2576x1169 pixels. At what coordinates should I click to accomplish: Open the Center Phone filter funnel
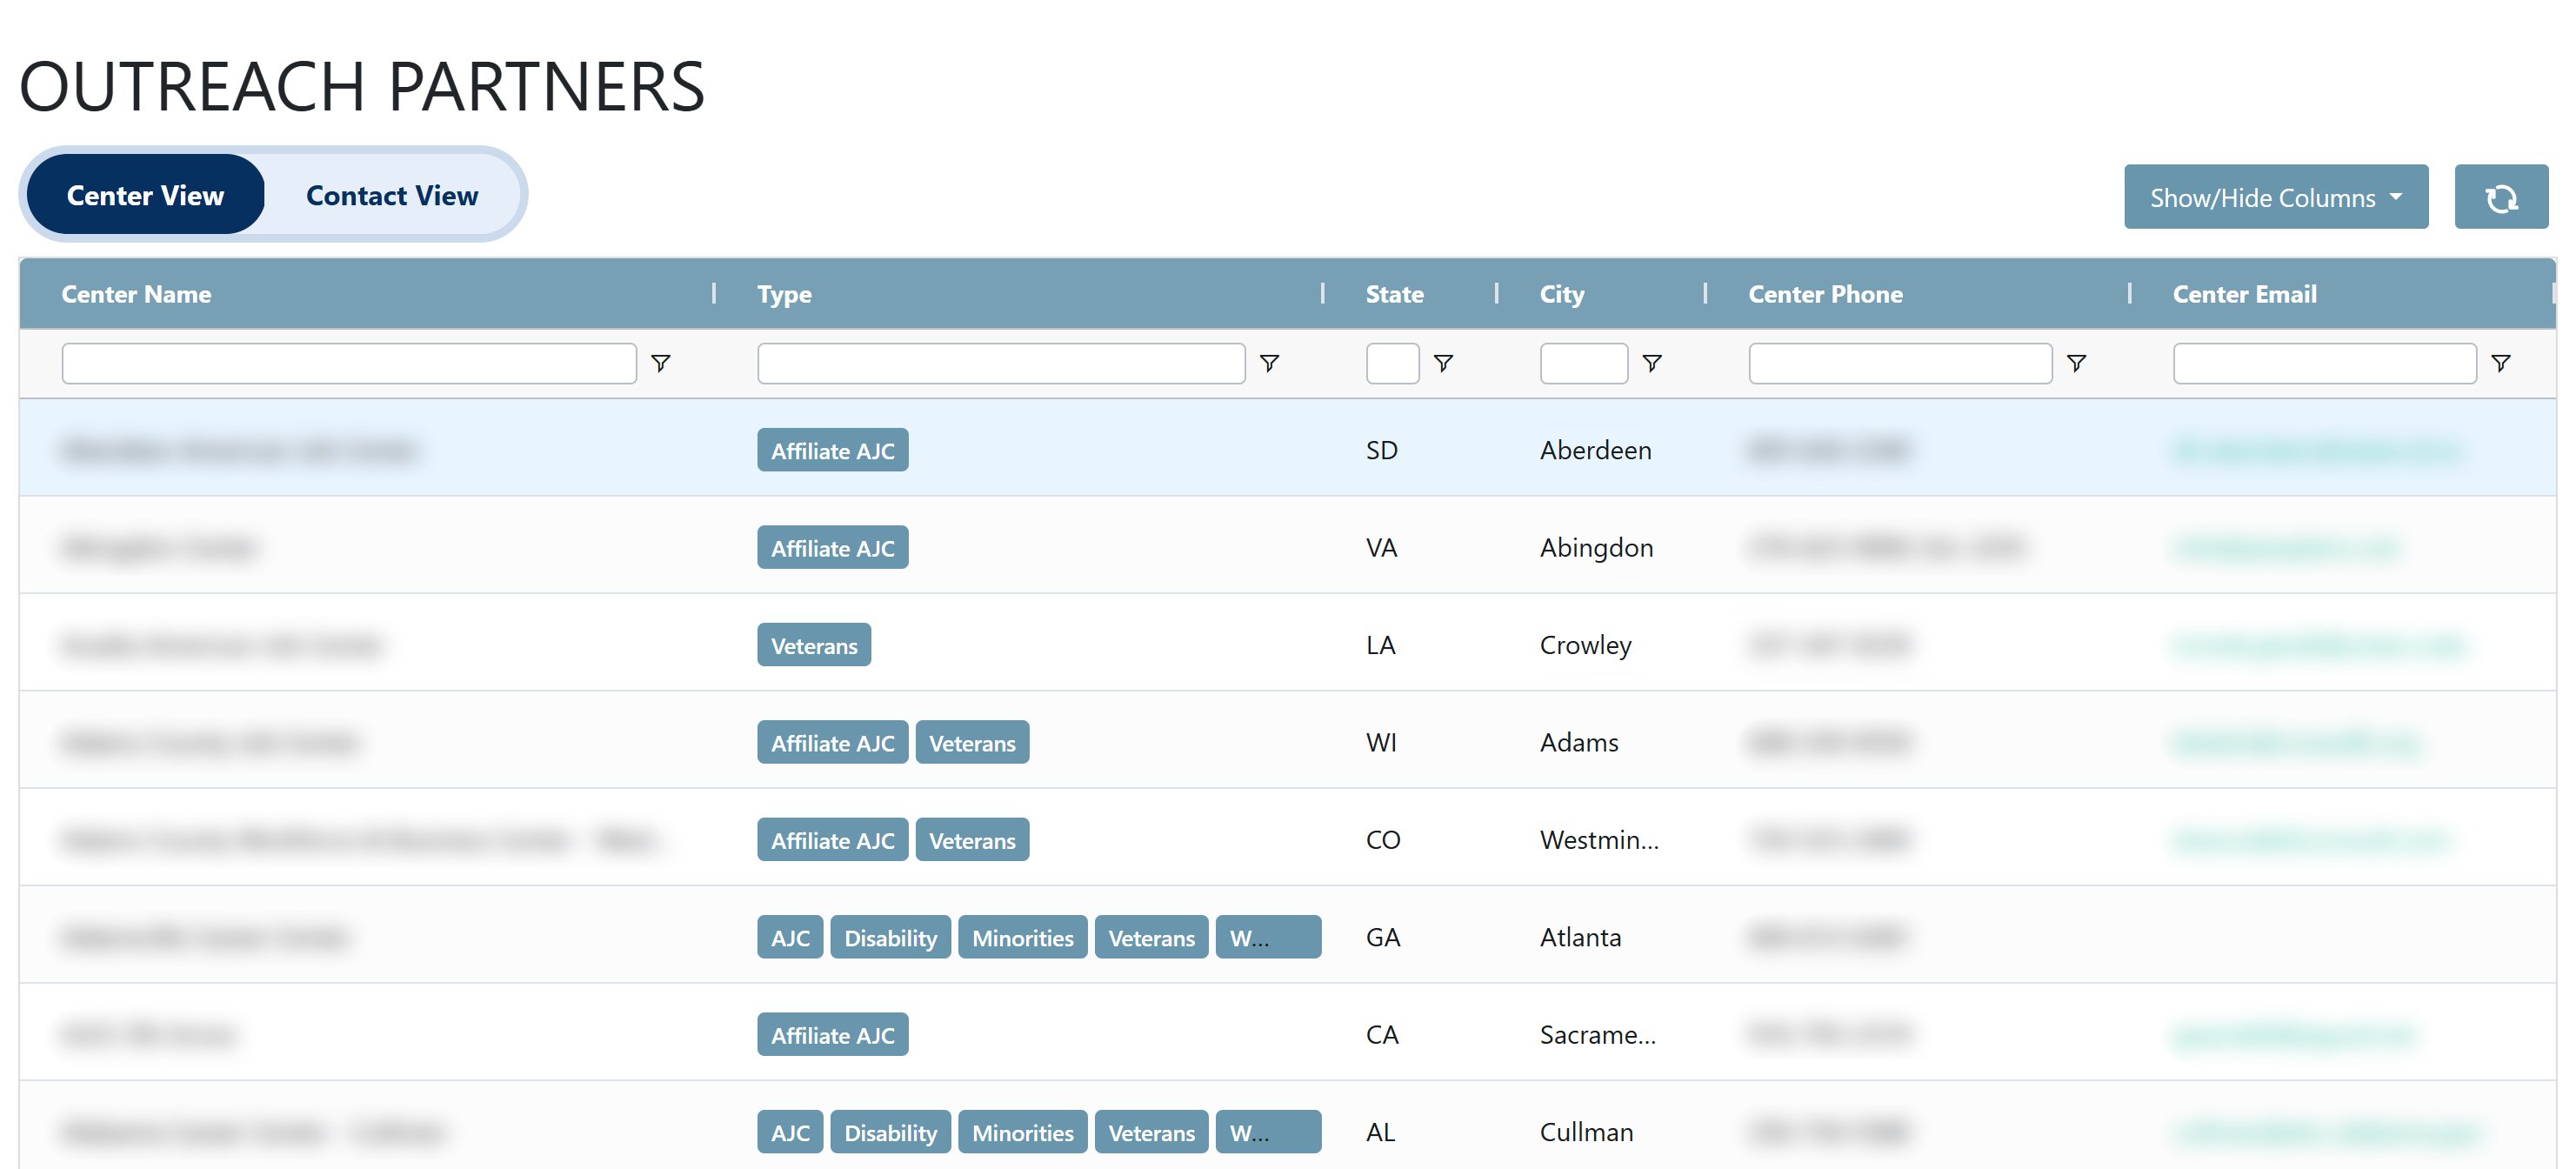2077,363
